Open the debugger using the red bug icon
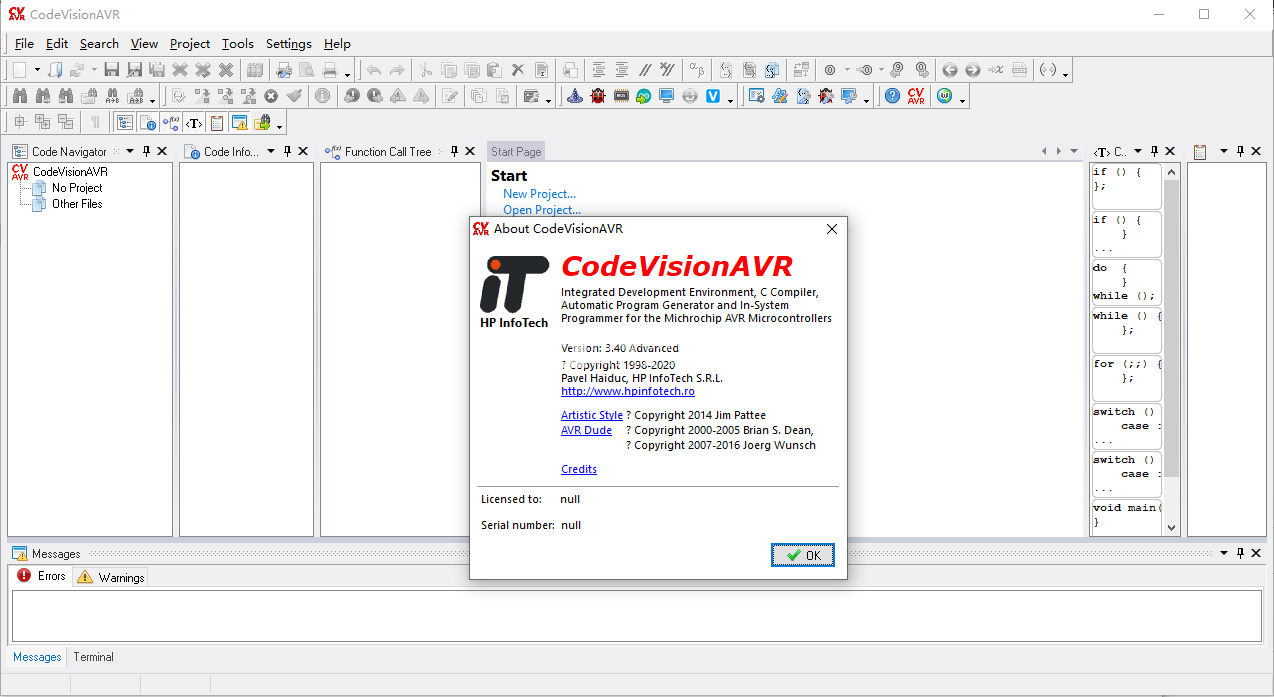 click(x=598, y=96)
